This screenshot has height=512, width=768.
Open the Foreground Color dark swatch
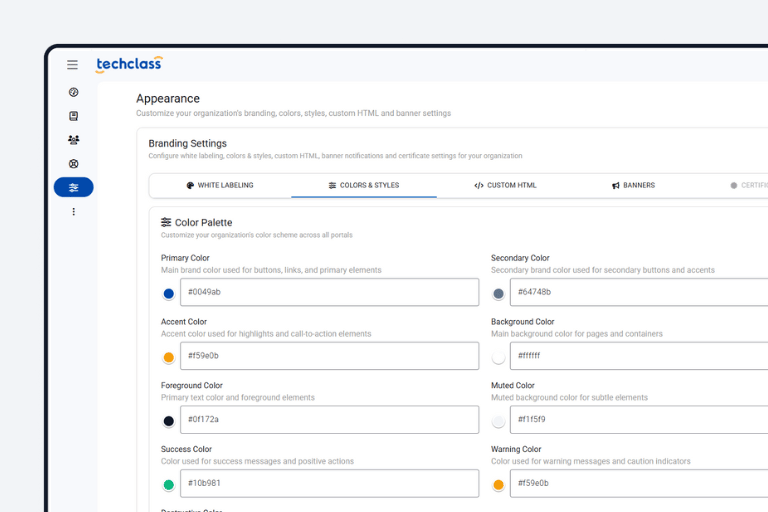[168, 421]
